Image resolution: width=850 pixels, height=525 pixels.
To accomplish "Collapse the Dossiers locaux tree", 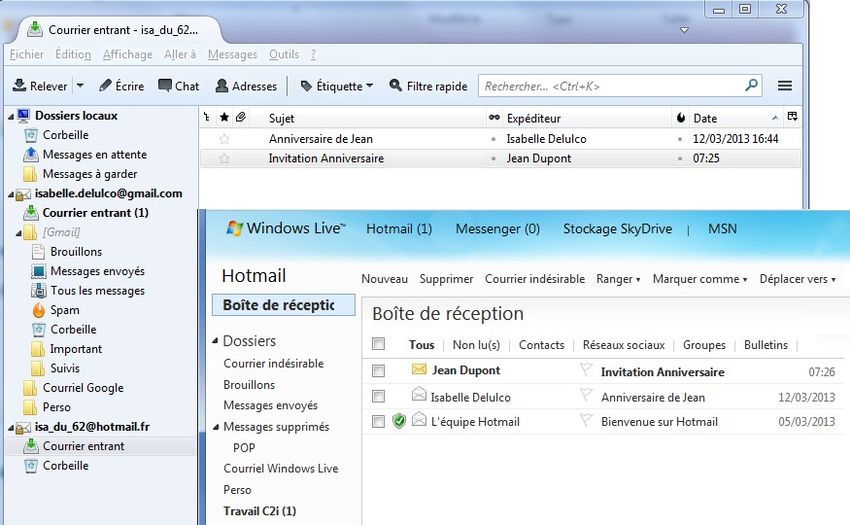I will pos(11,116).
